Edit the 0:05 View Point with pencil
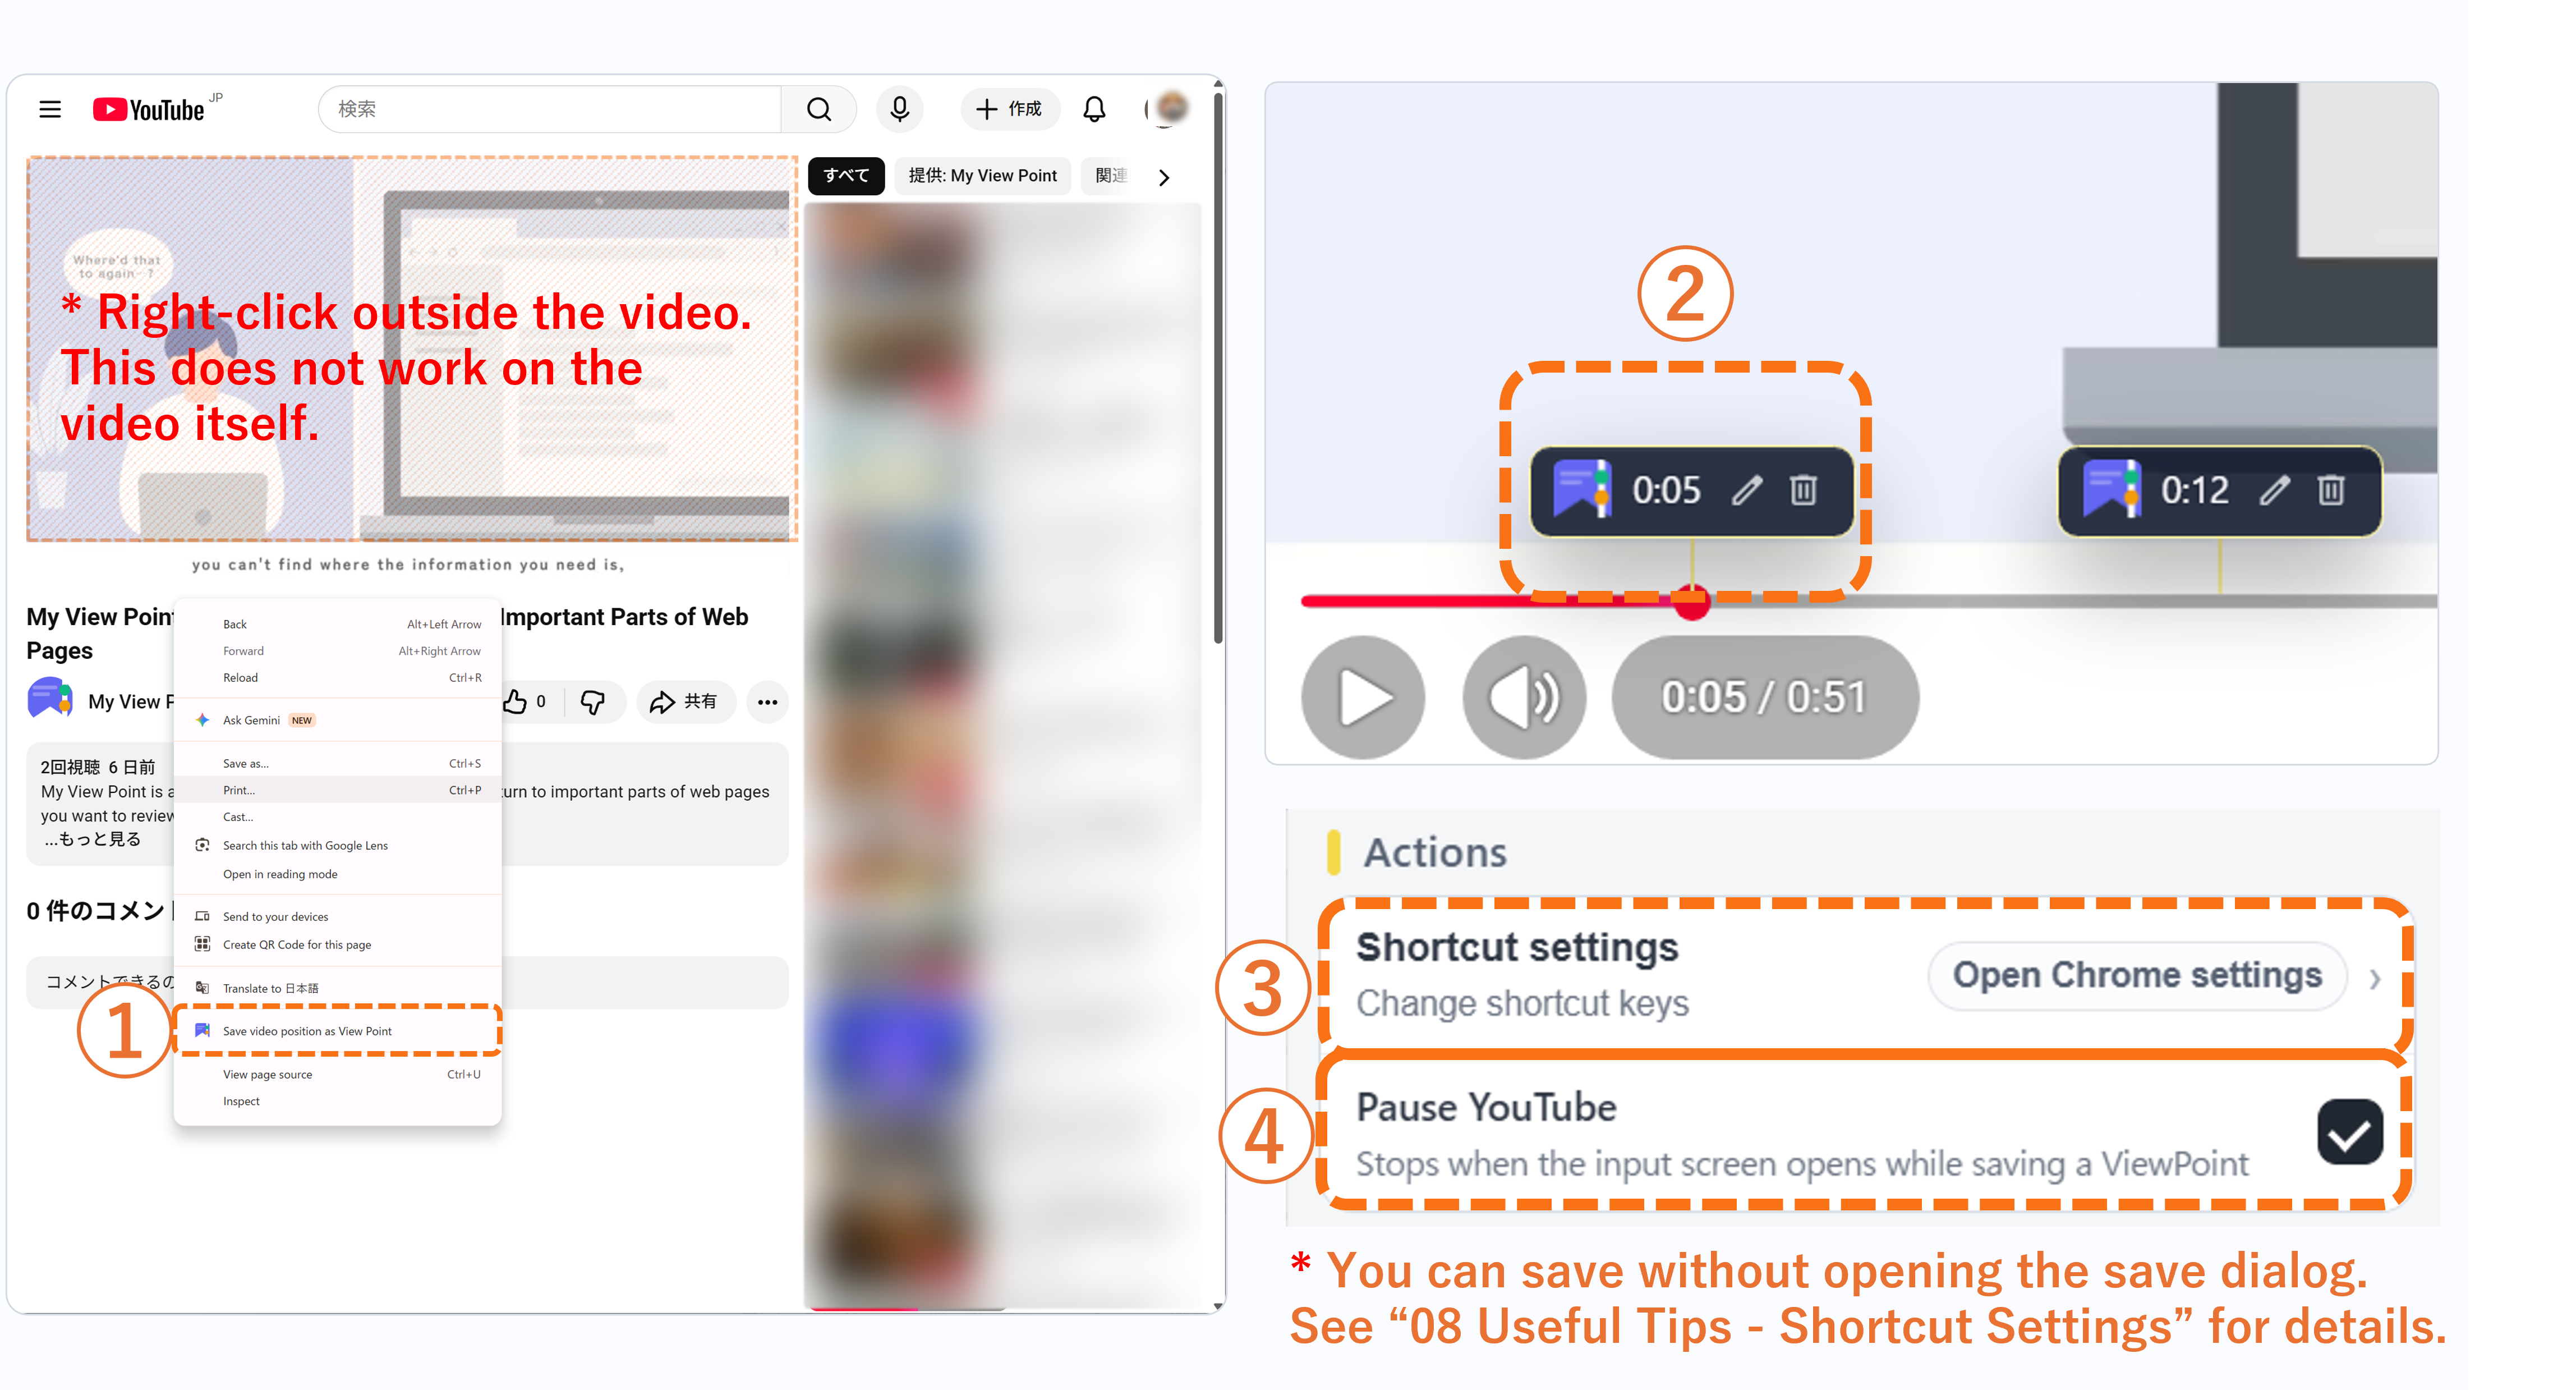This screenshot has width=2576, height=1390. tap(1746, 490)
